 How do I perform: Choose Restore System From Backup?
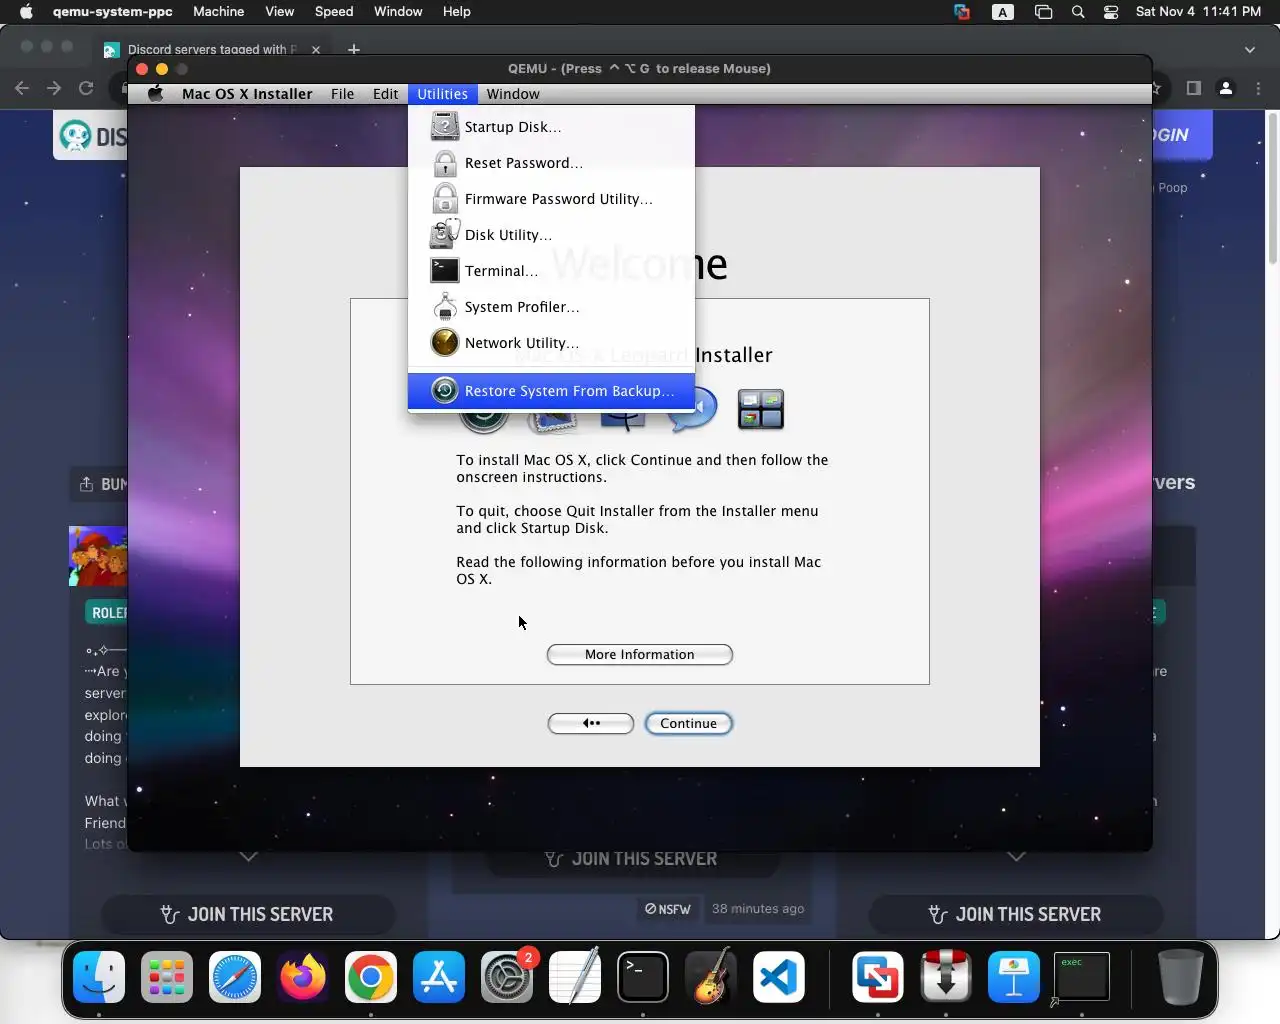551,391
